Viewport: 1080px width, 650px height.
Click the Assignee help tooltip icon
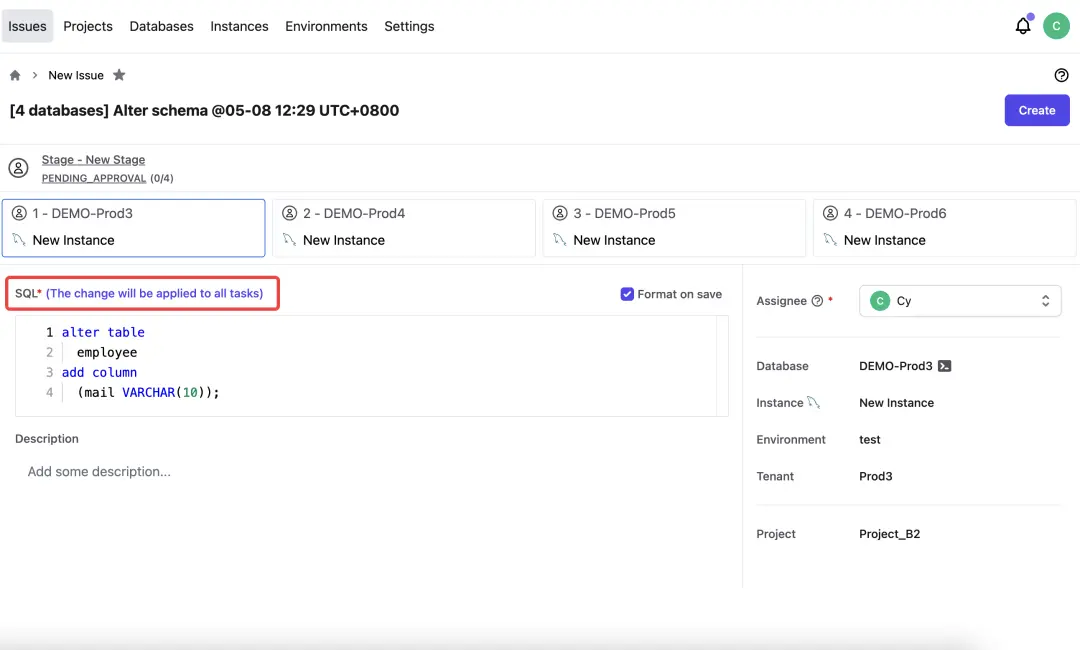point(817,301)
